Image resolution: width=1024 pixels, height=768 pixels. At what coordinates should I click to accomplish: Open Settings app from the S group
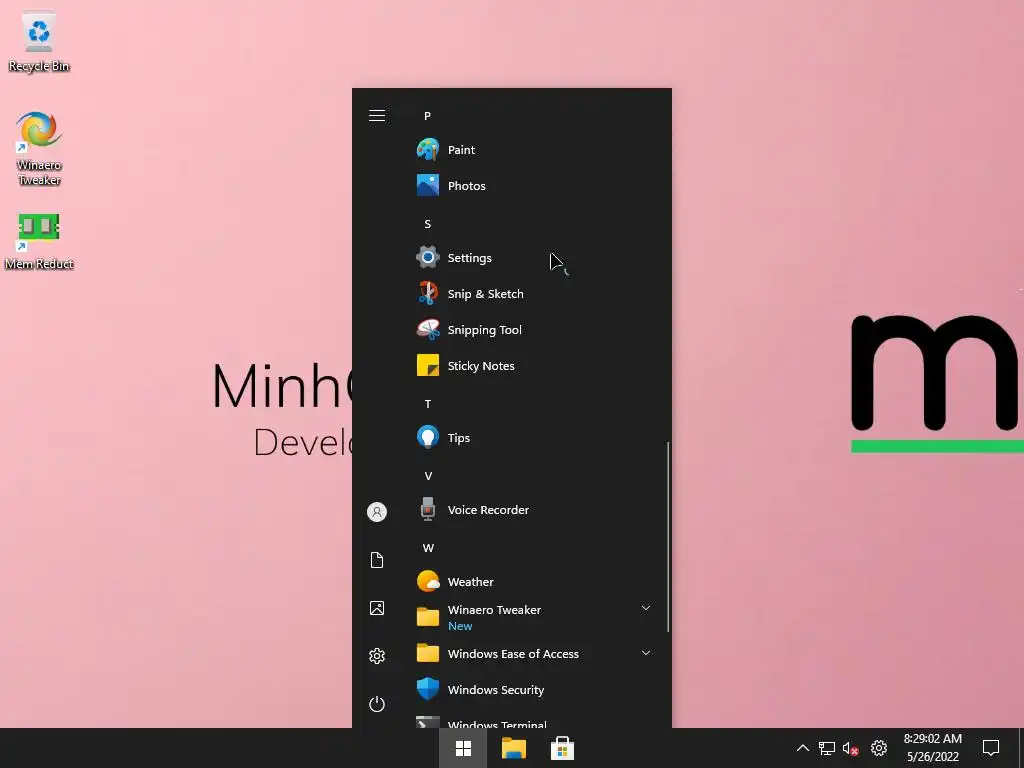click(x=534, y=257)
